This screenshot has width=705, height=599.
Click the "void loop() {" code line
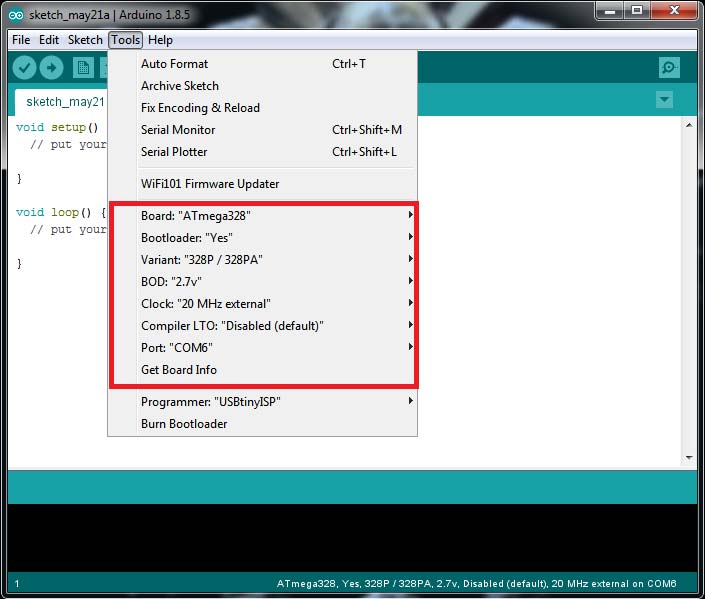(61, 212)
